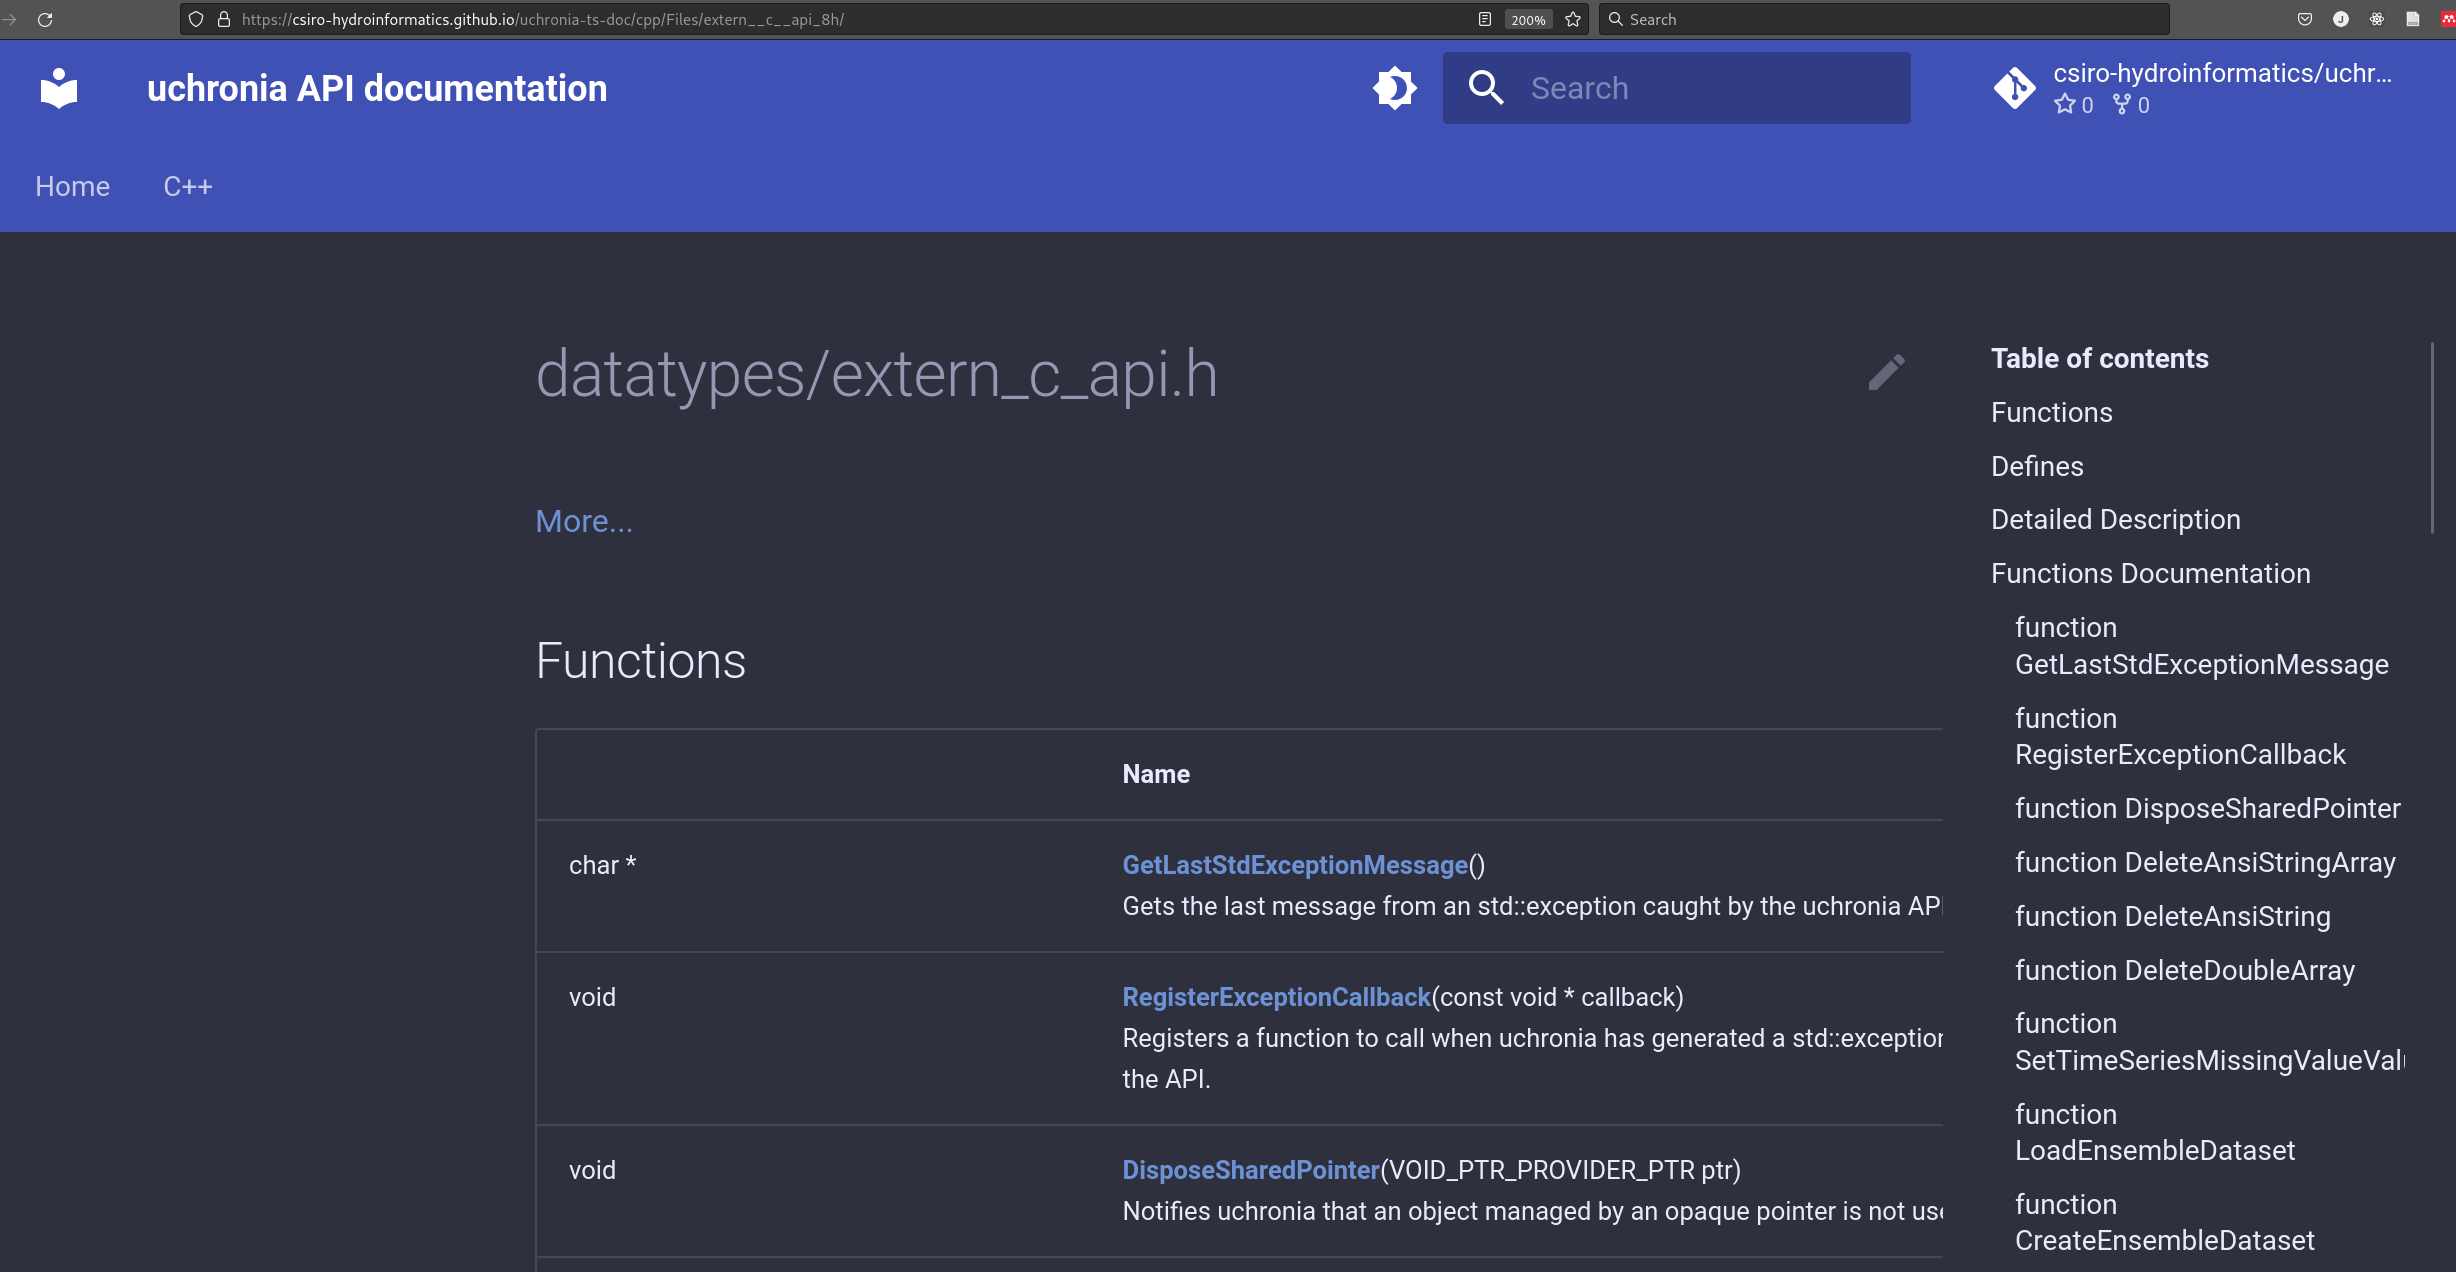The width and height of the screenshot is (2456, 1272).
Task: Bookmark this page with the star icon
Action: click(x=1573, y=19)
